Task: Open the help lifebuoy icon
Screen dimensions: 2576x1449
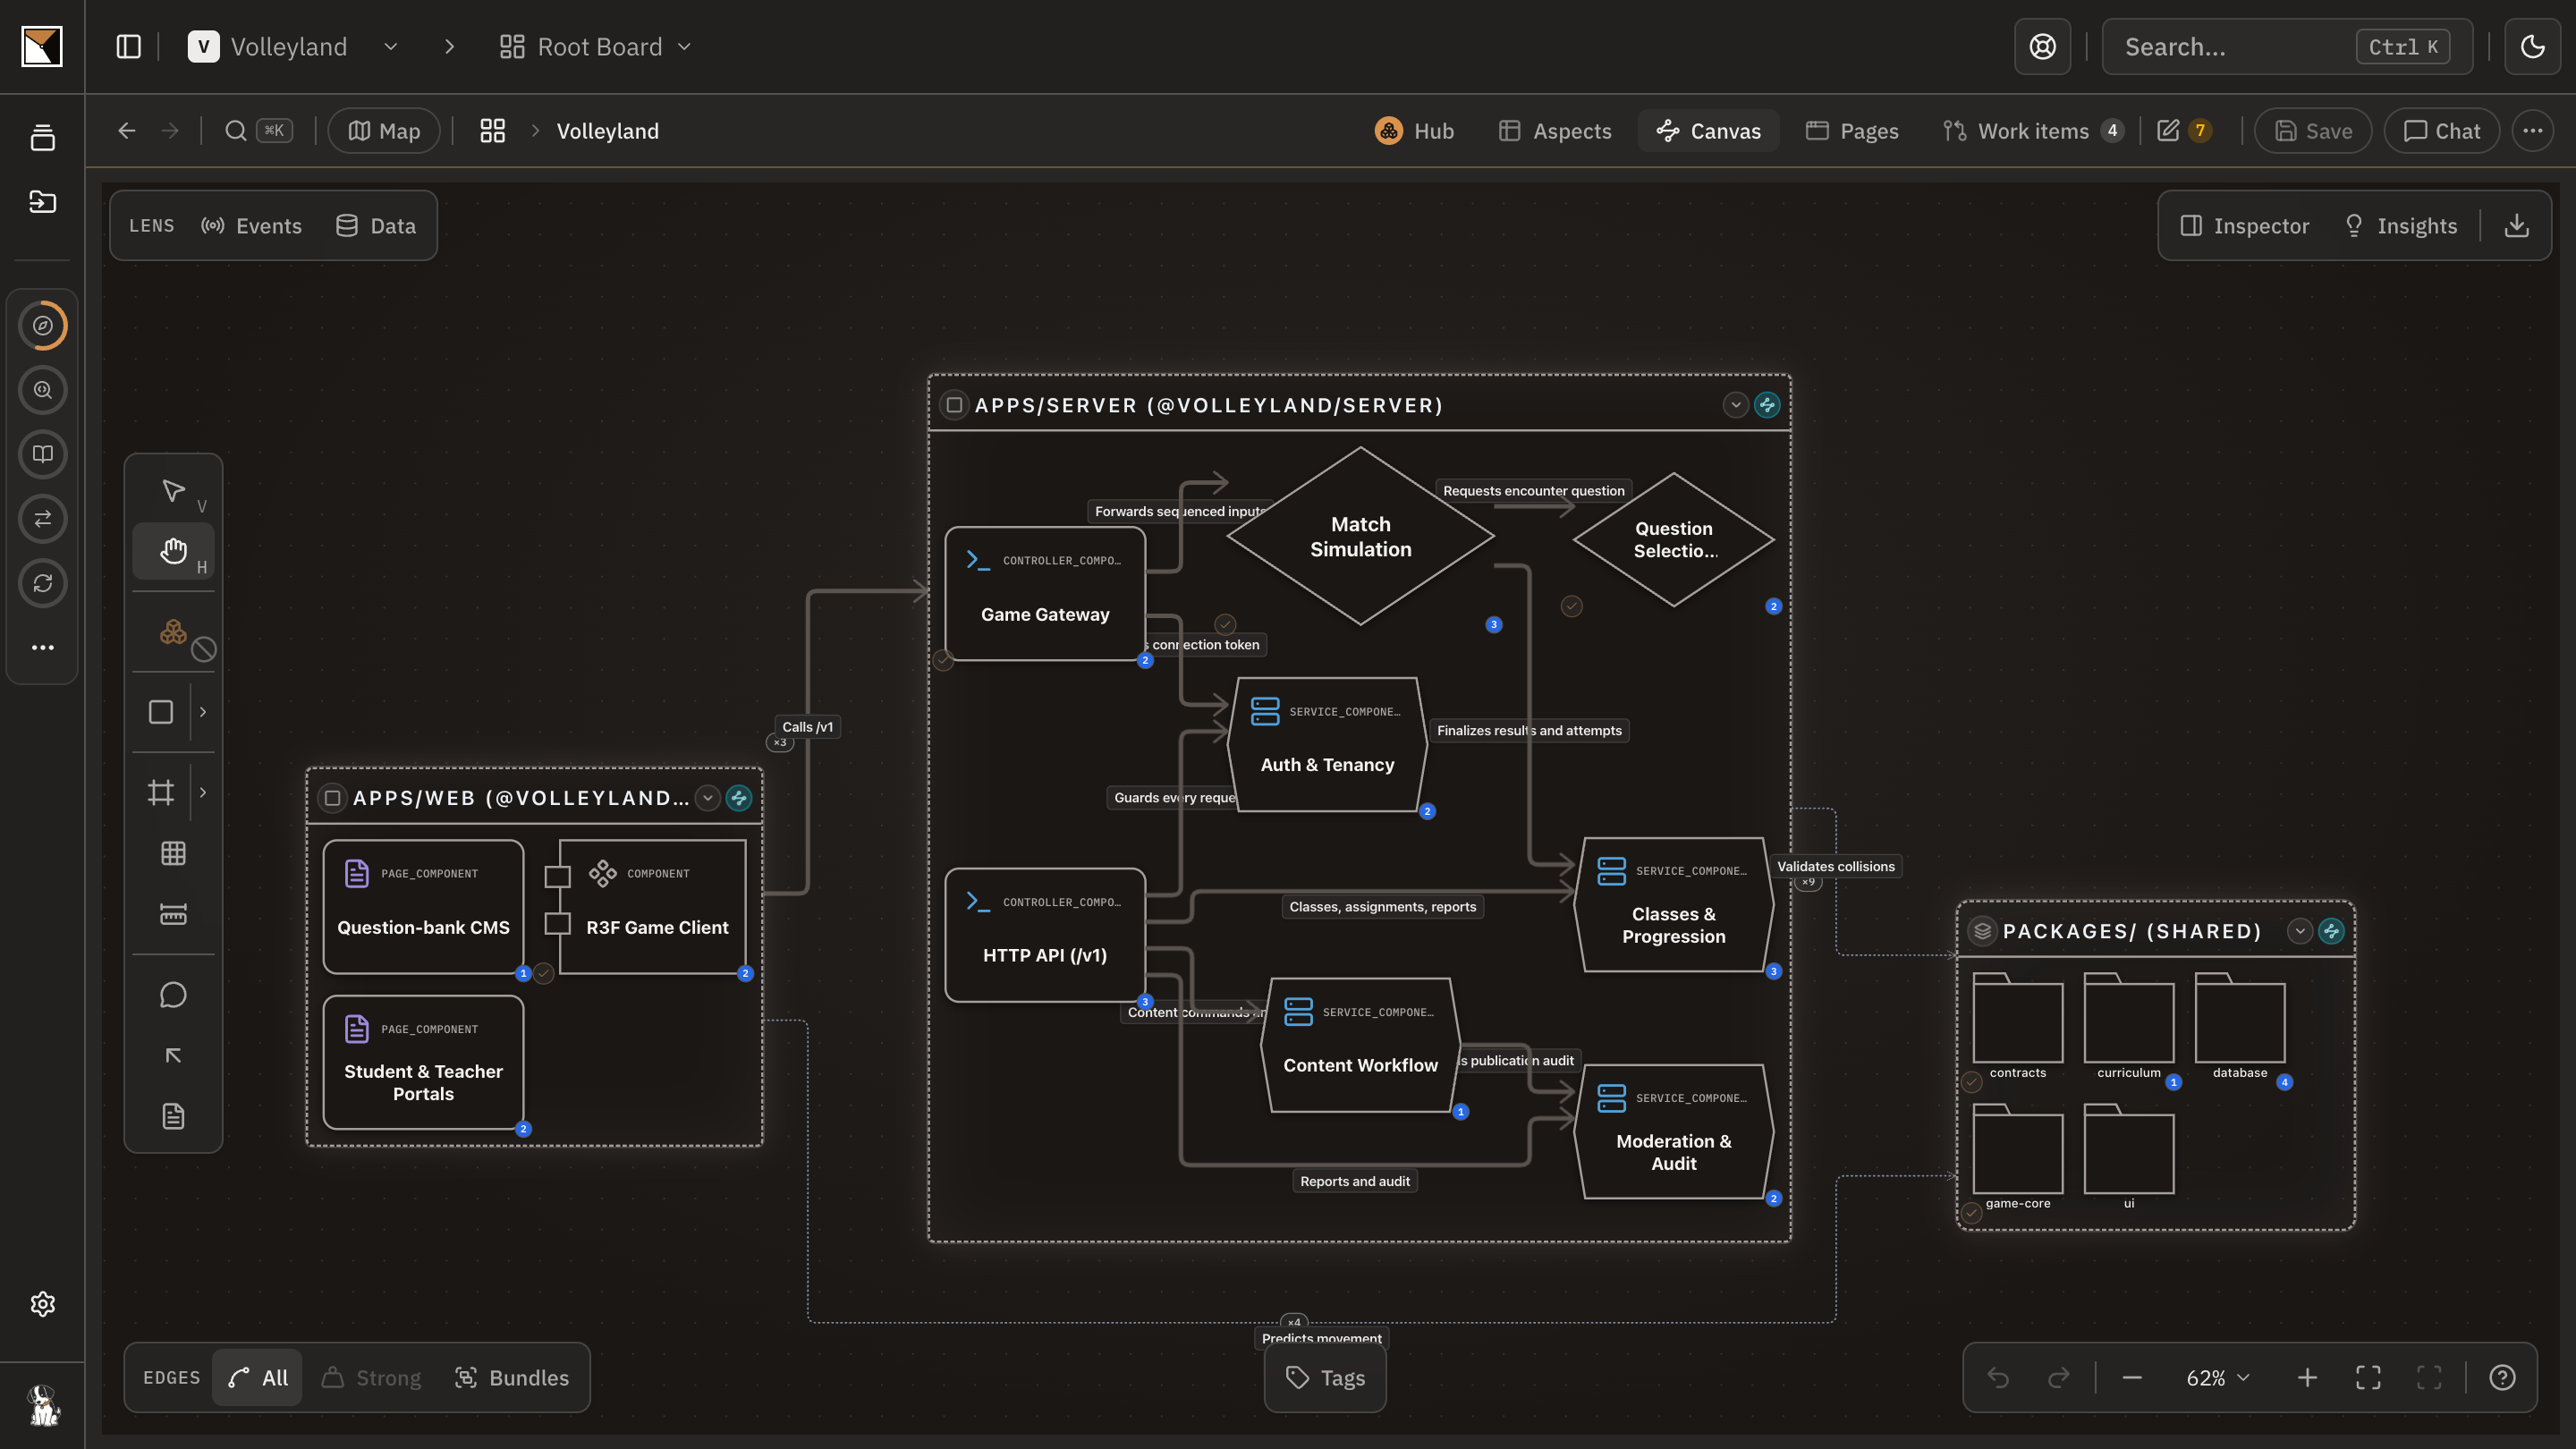Action: coord(2043,47)
